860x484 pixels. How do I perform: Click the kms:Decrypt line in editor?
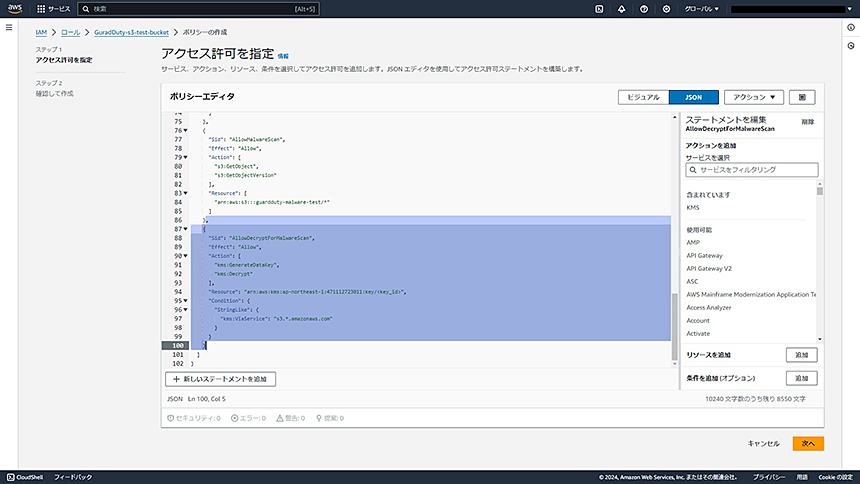point(234,274)
